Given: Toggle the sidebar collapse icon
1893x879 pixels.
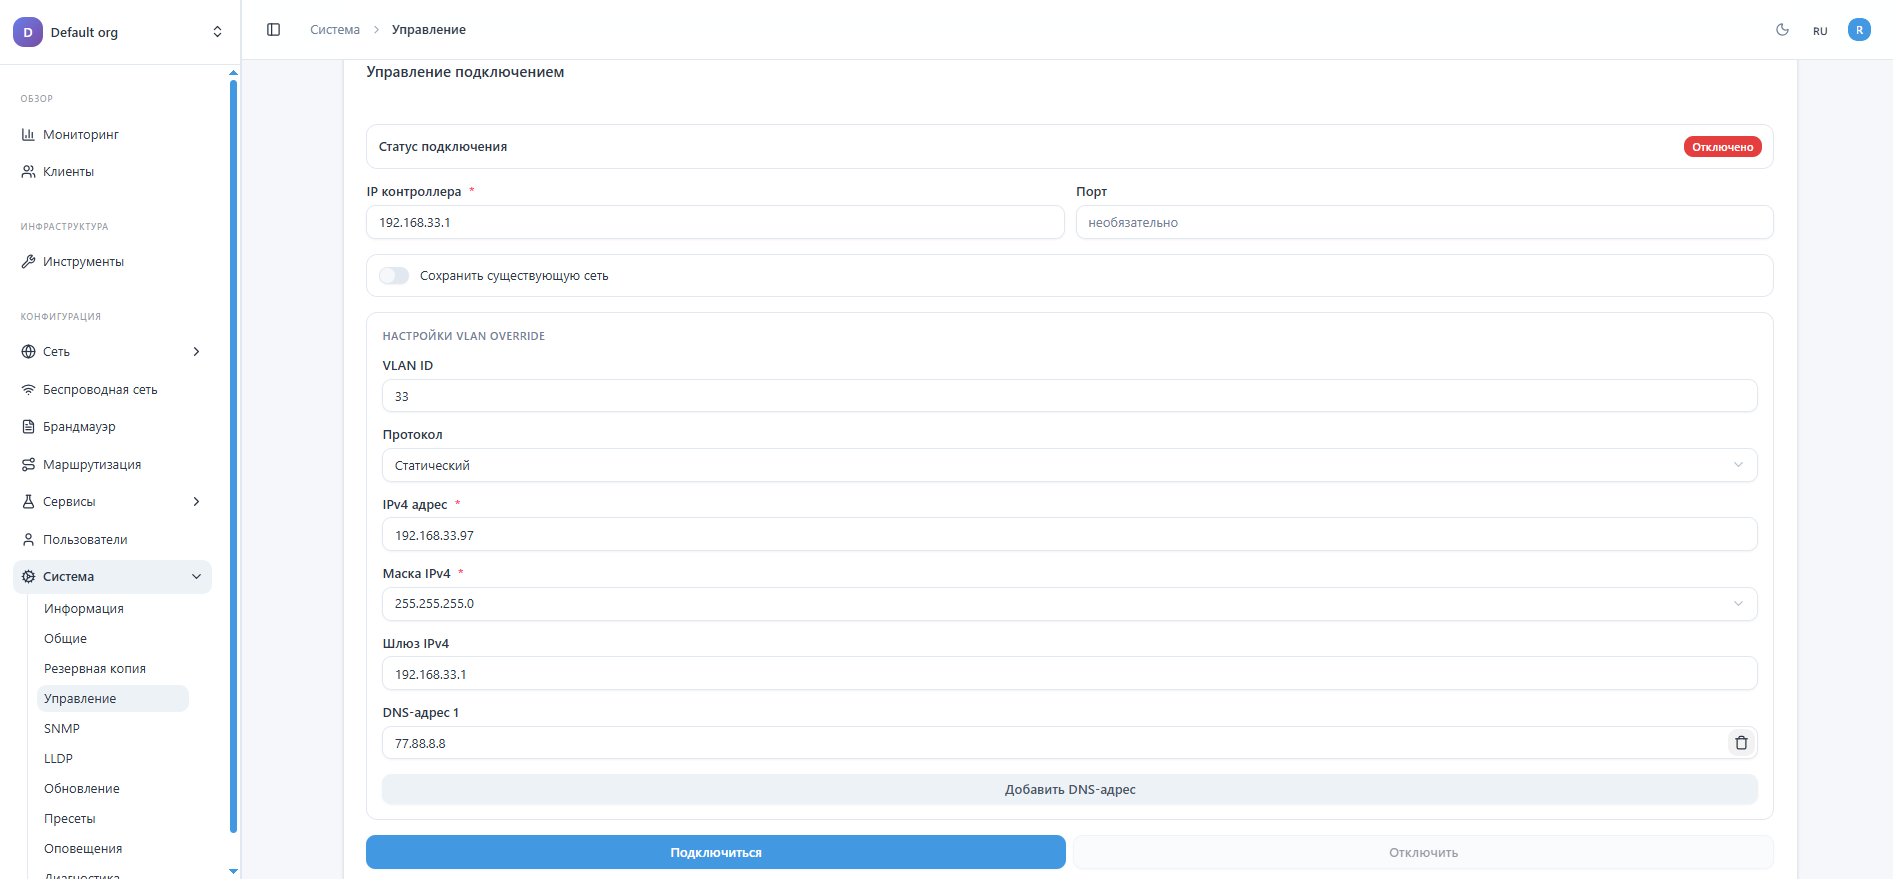Looking at the screenshot, I should [x=273, y=30].
